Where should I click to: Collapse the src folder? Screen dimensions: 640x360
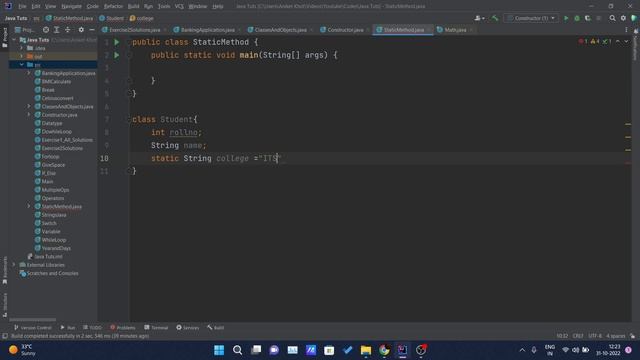point(22,64)
